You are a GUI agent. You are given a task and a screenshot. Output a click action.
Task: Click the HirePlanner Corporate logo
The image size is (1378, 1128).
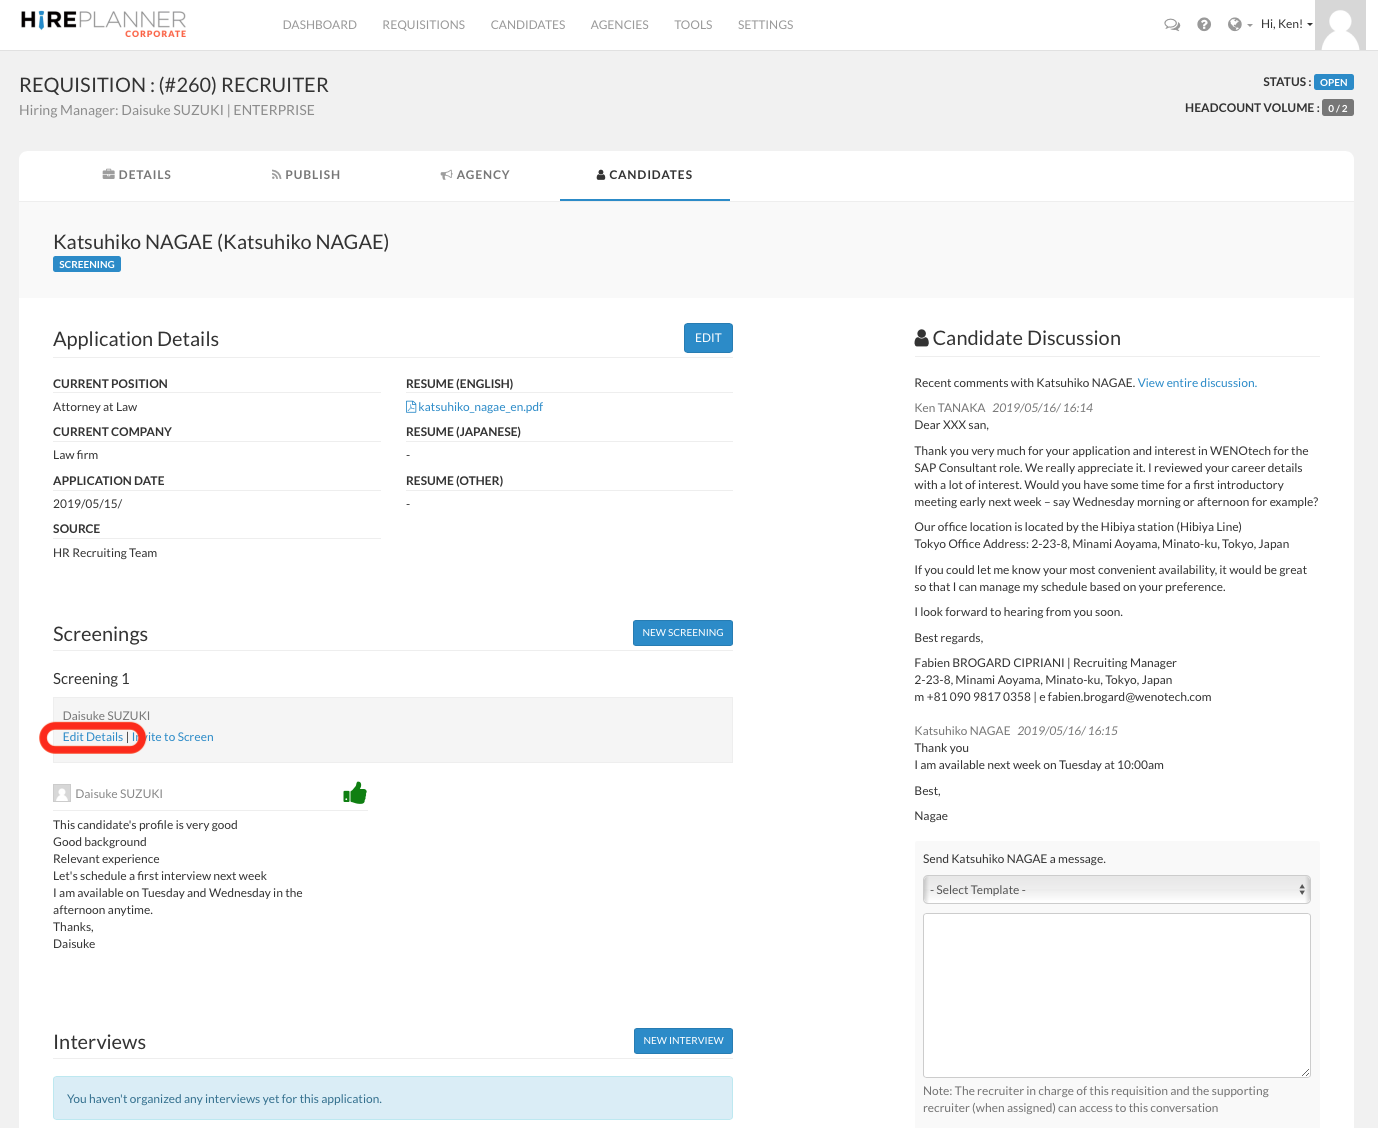103,24
